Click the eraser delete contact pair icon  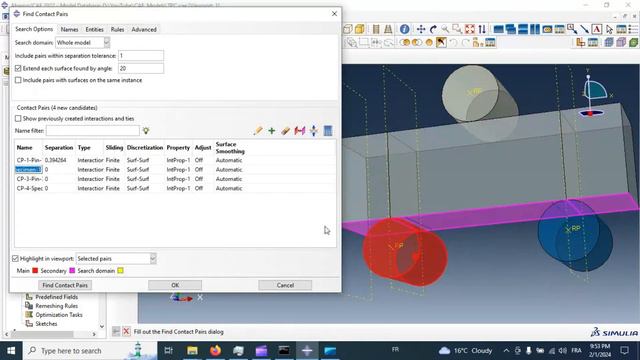coord(286,131)
